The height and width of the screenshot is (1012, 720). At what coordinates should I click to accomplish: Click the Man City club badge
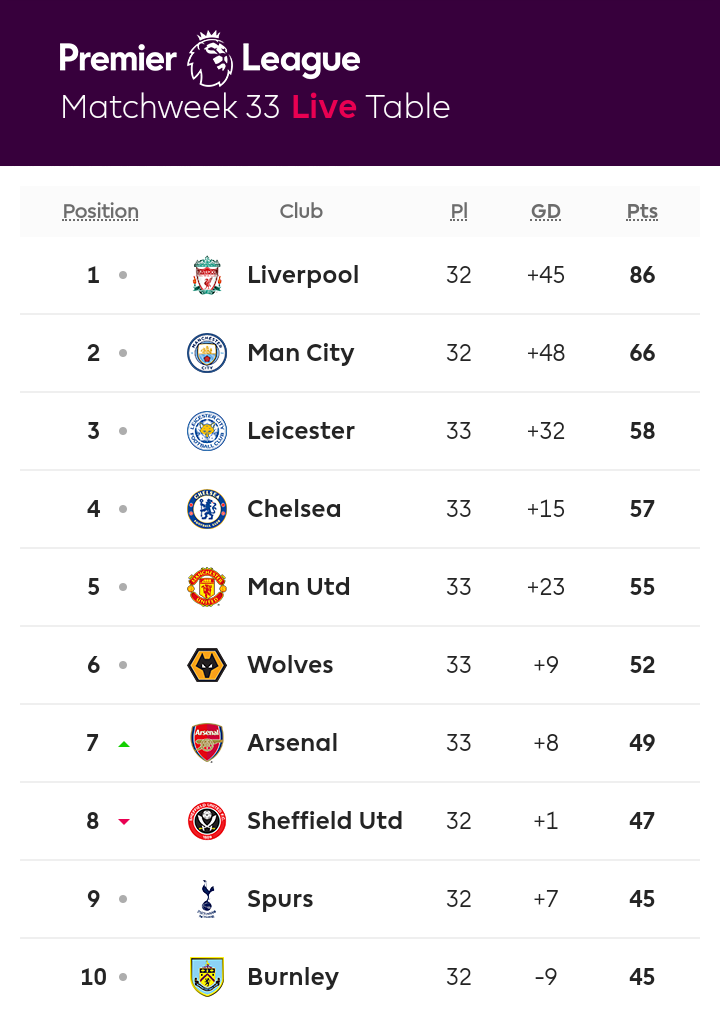pos(207,353)
